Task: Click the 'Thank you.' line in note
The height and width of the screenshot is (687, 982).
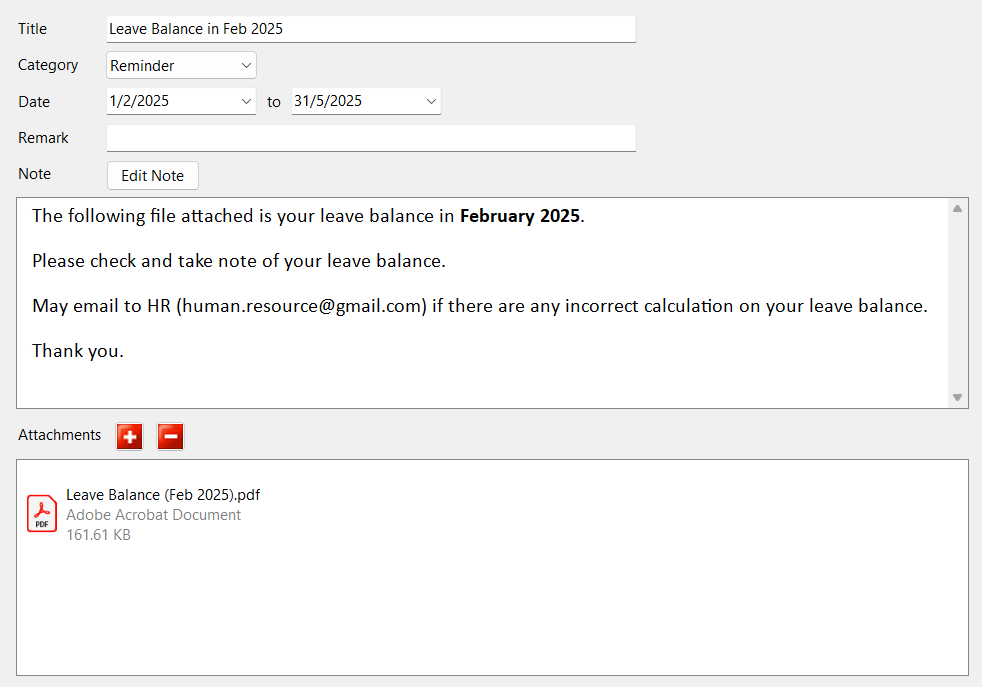Action: (78, 351)
